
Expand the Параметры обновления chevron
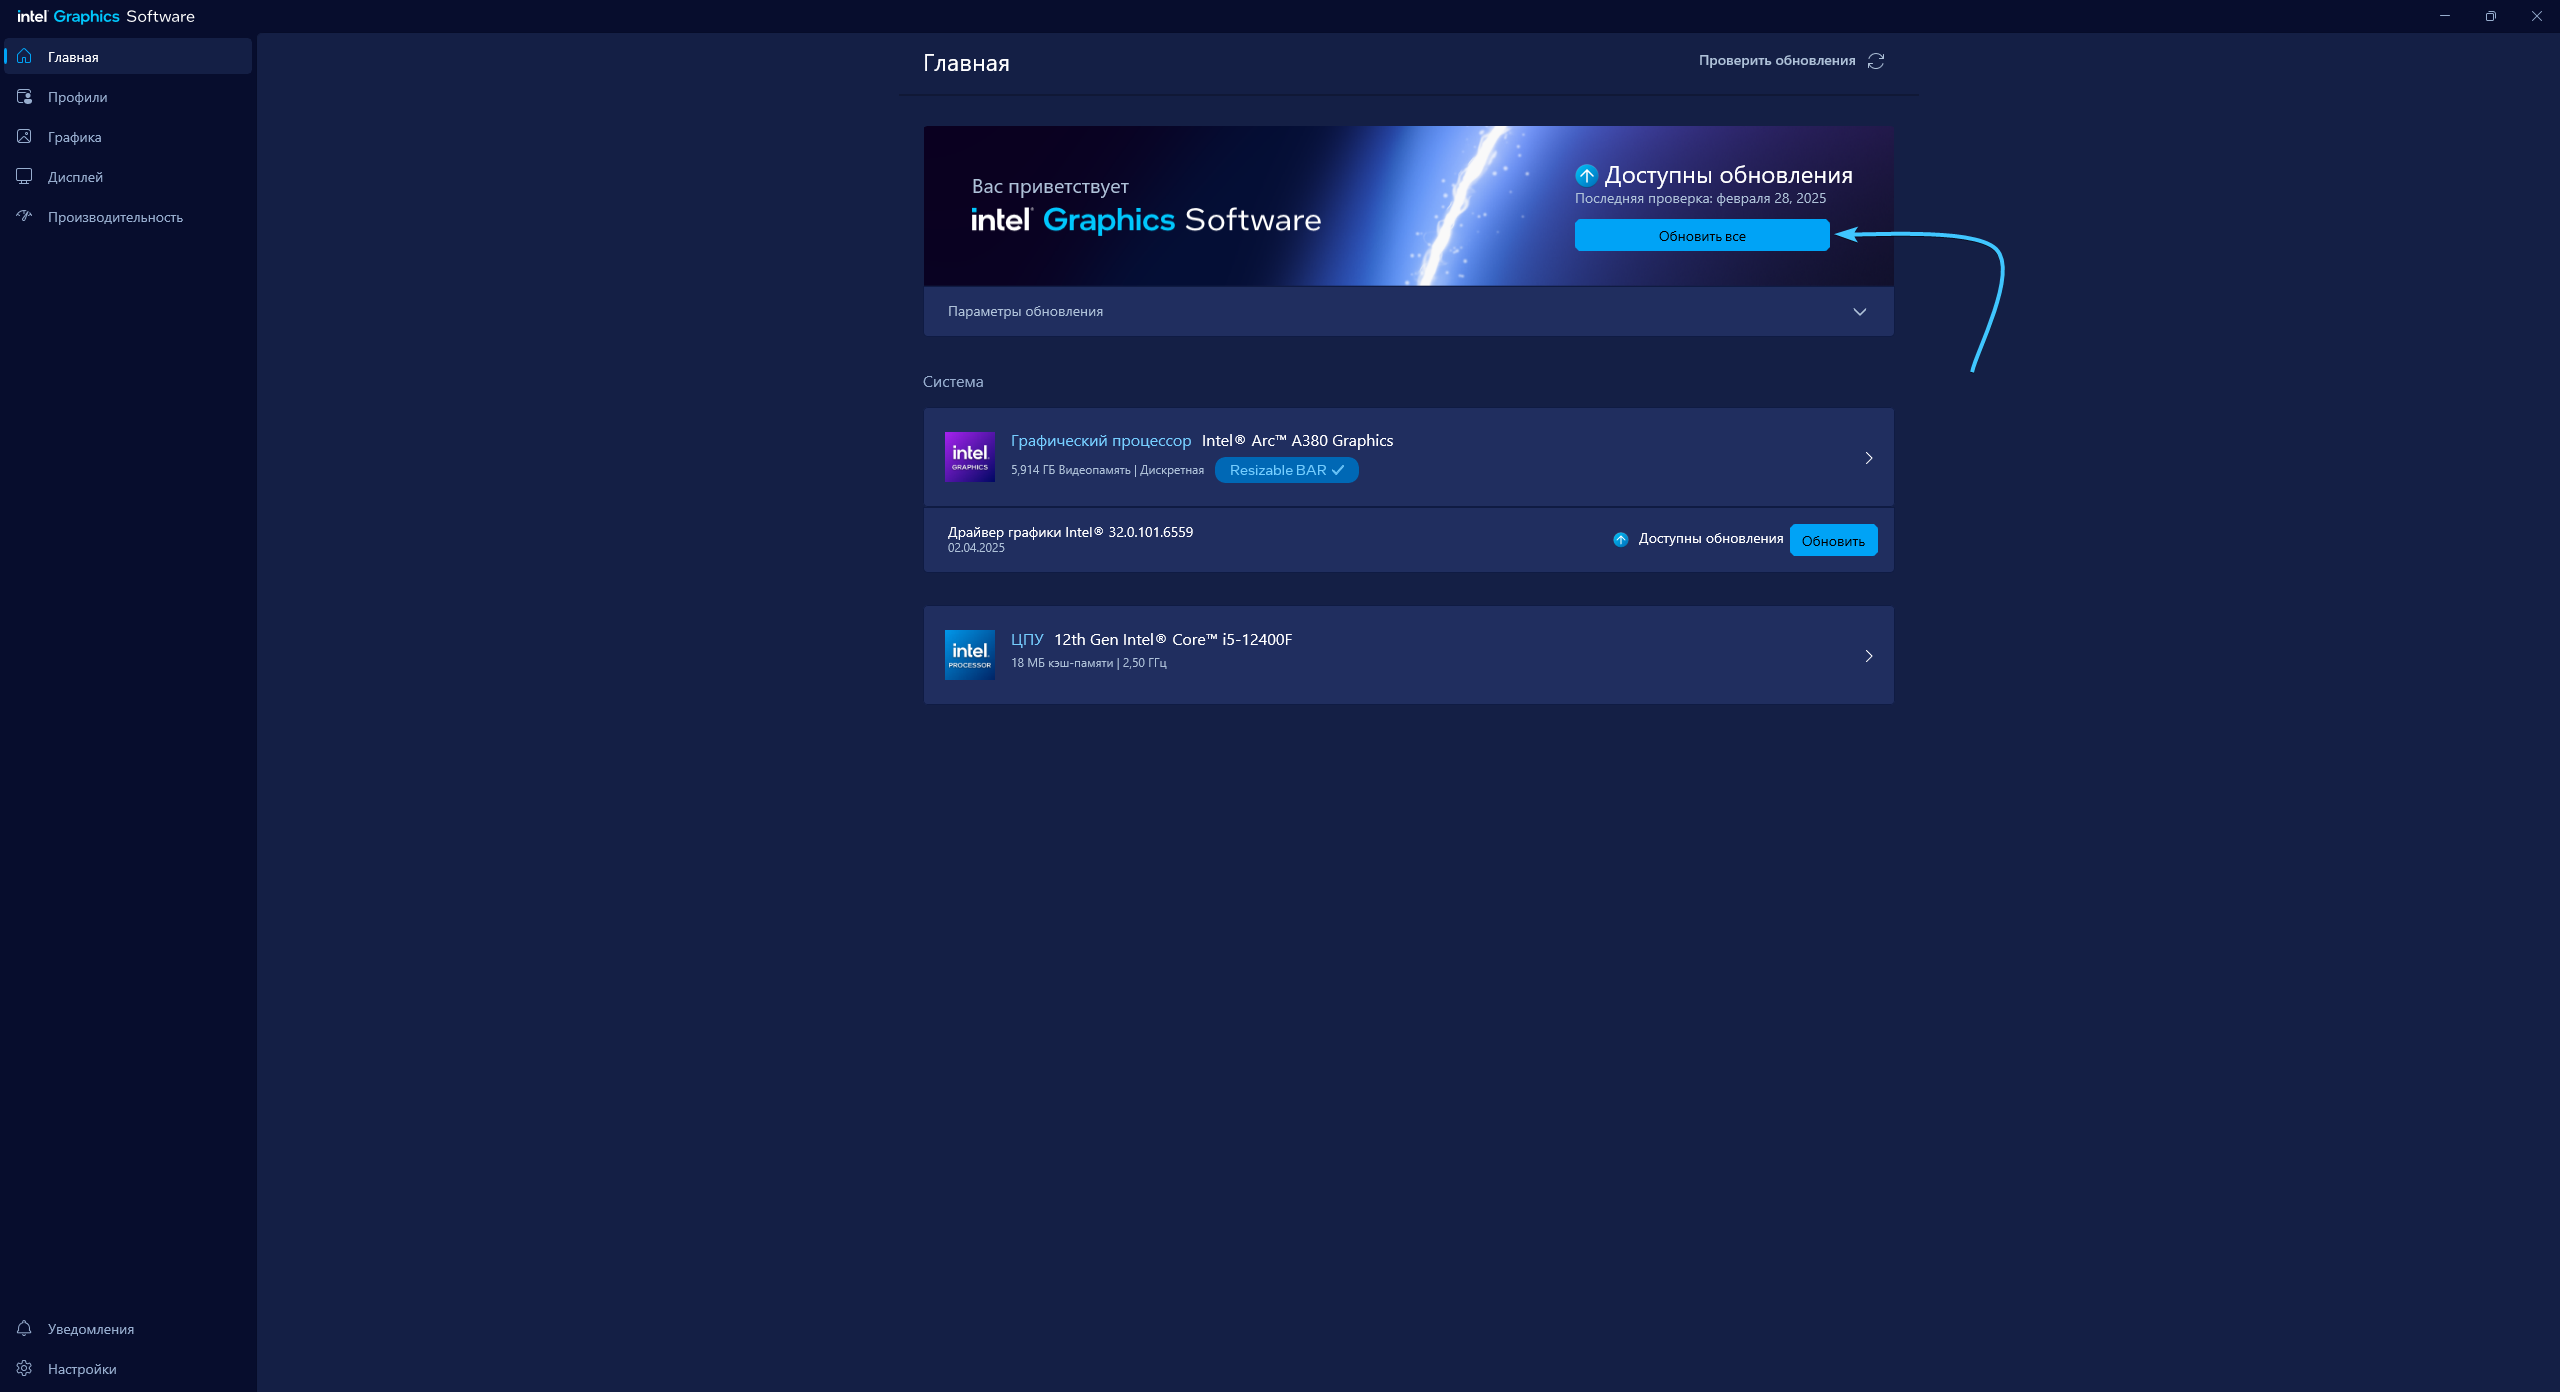click(x=1860, y=311)
